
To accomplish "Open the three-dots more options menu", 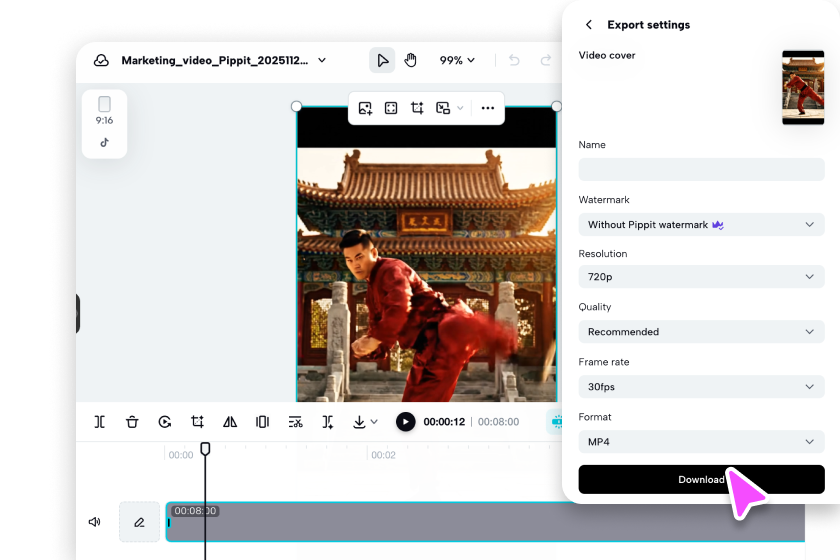I will [488, 108].
